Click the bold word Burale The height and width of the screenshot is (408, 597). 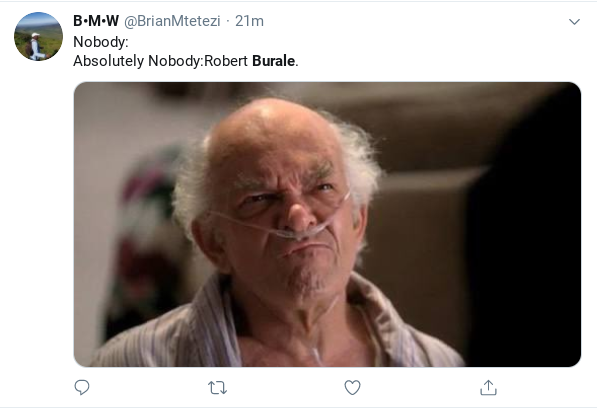tap(273, 61)
